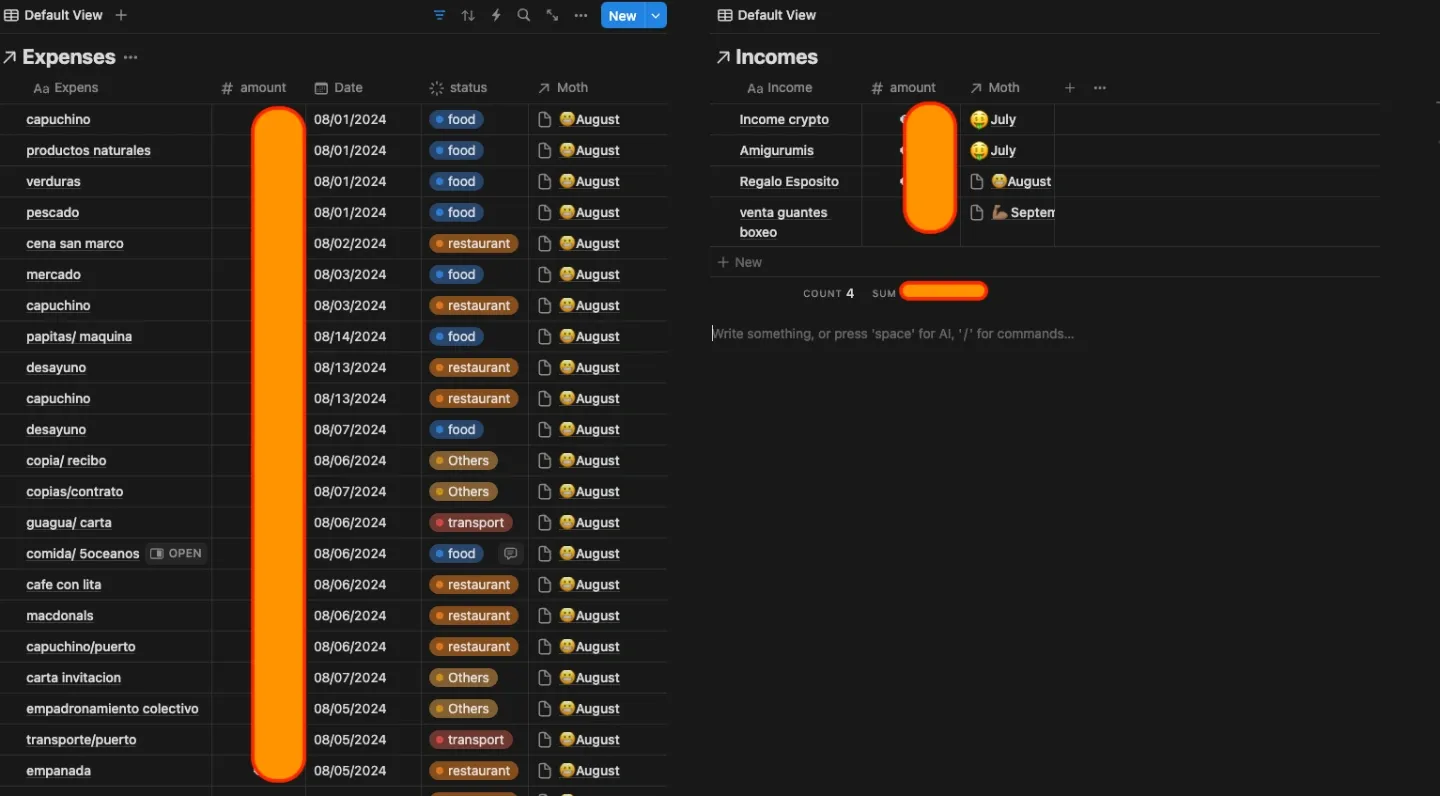This screenshot has height=796, width=1440.
Task: Open the automations lightning bolt icon
Action: click(x=496, y=16)
